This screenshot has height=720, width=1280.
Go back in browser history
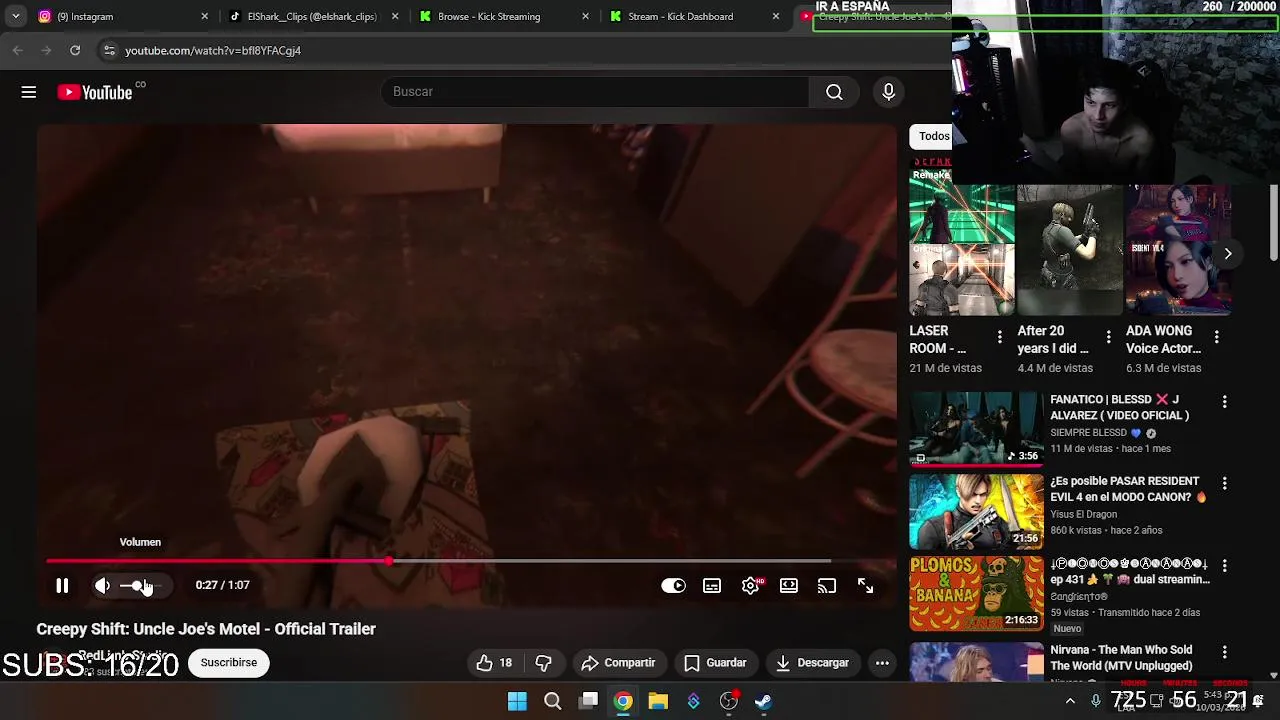tap(18, 50)
